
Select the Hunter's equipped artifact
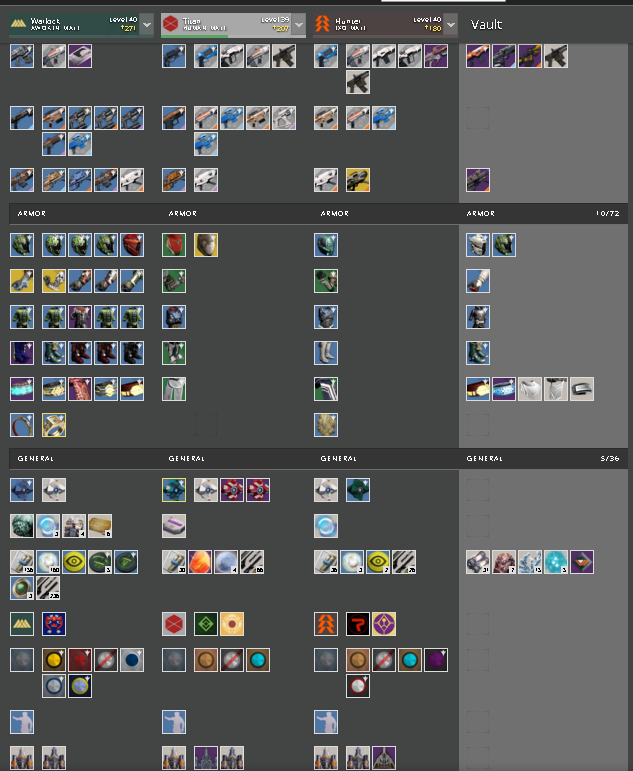coord(326,425)
